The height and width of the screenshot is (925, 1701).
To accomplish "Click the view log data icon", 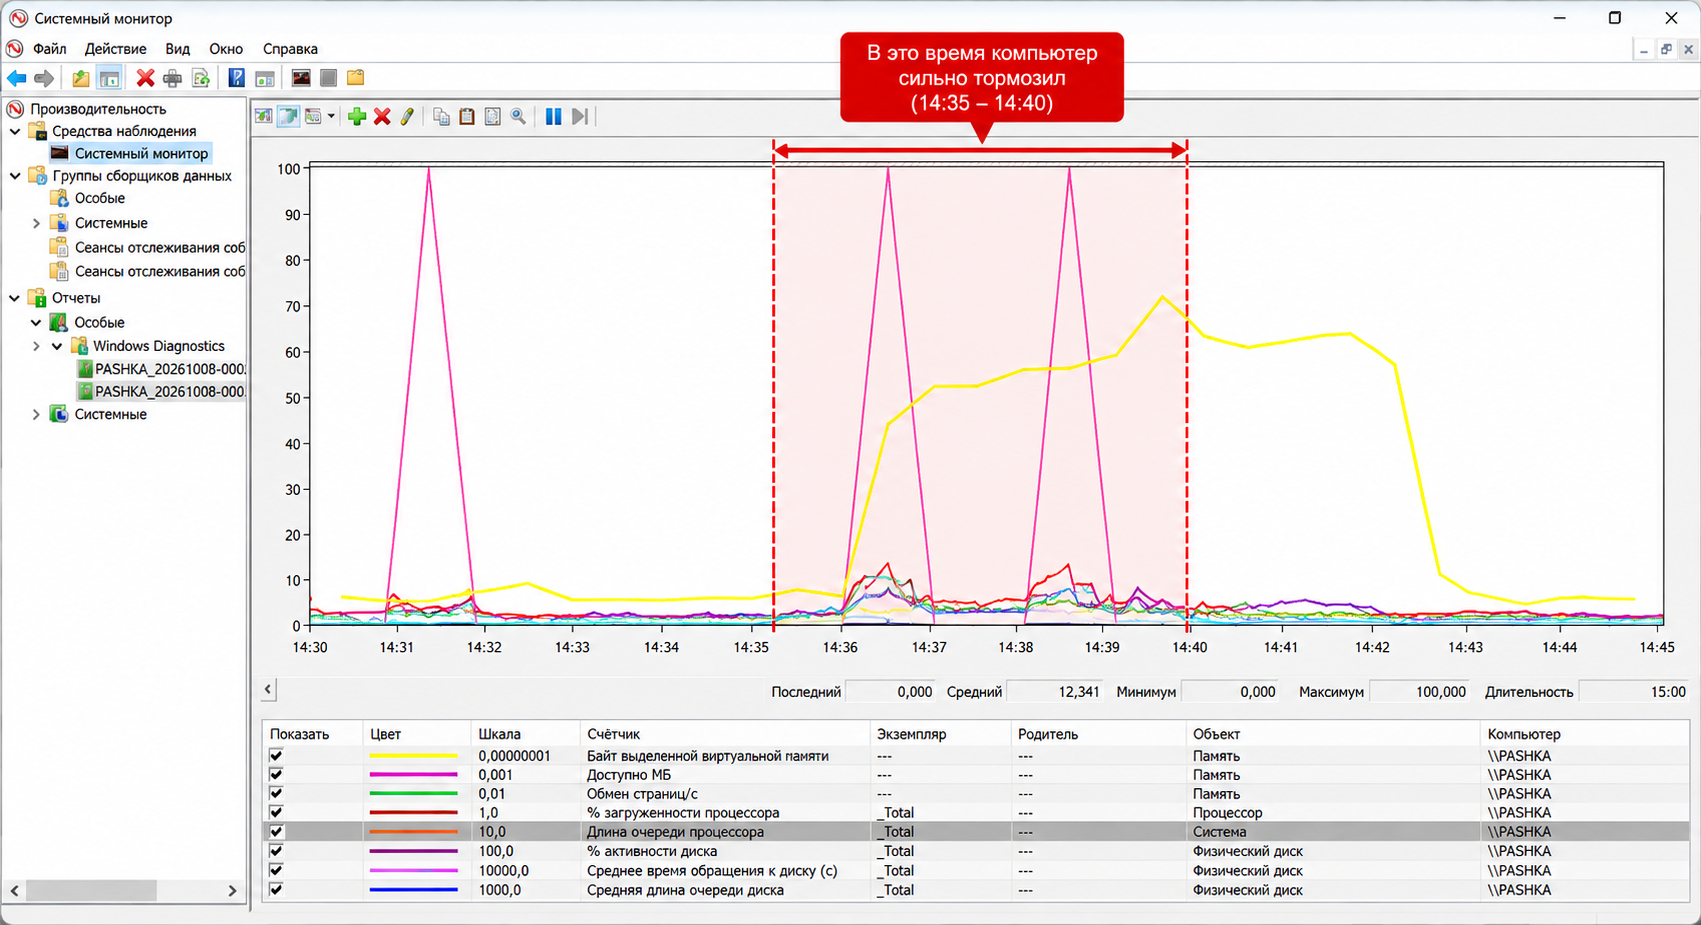I will tap(288, 116).
